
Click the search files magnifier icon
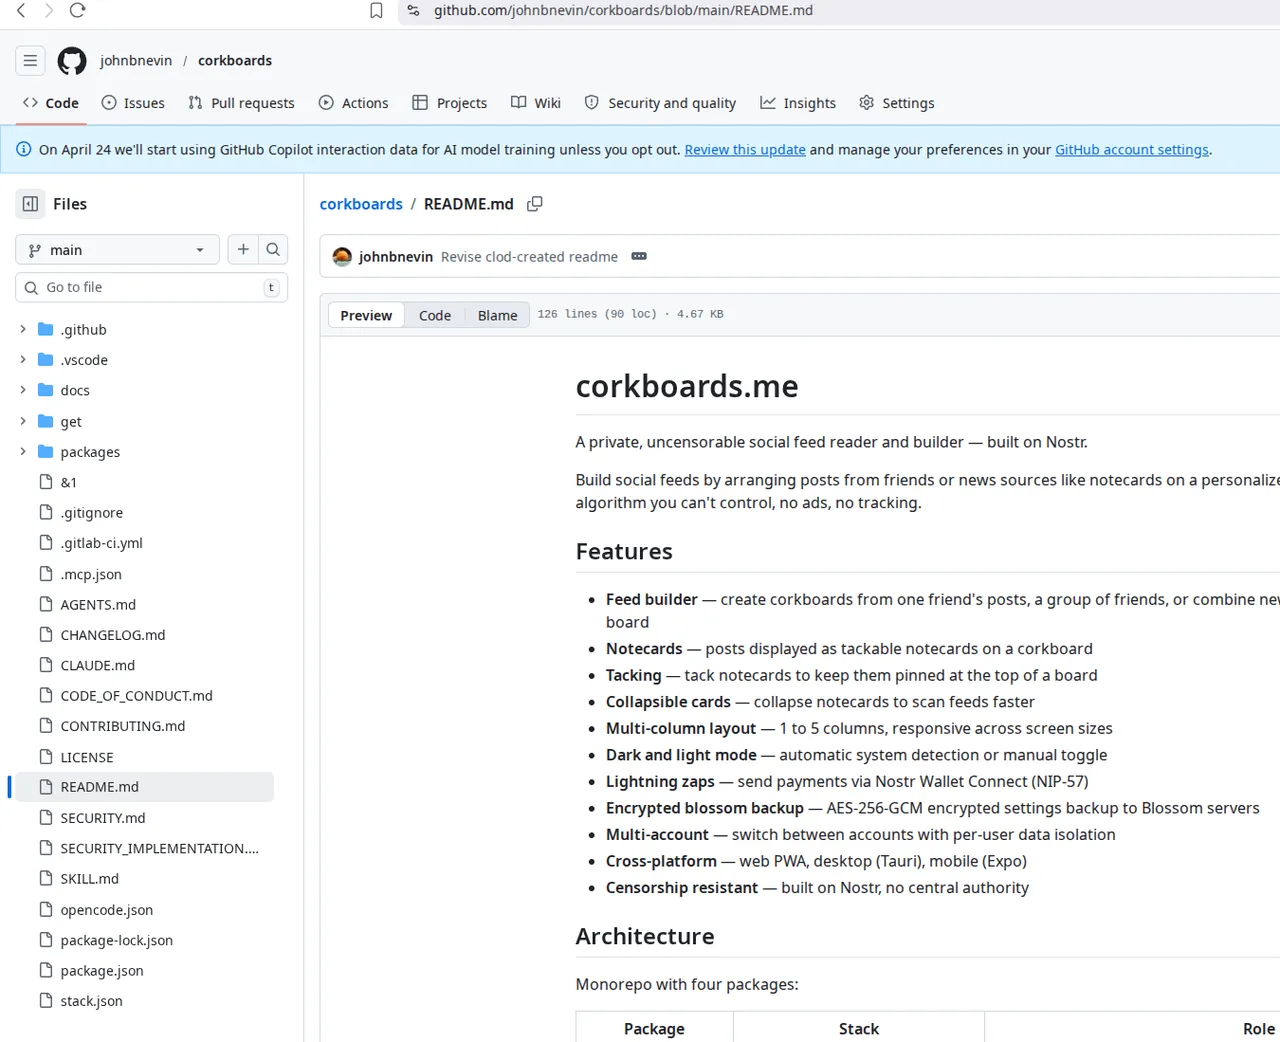273,250
